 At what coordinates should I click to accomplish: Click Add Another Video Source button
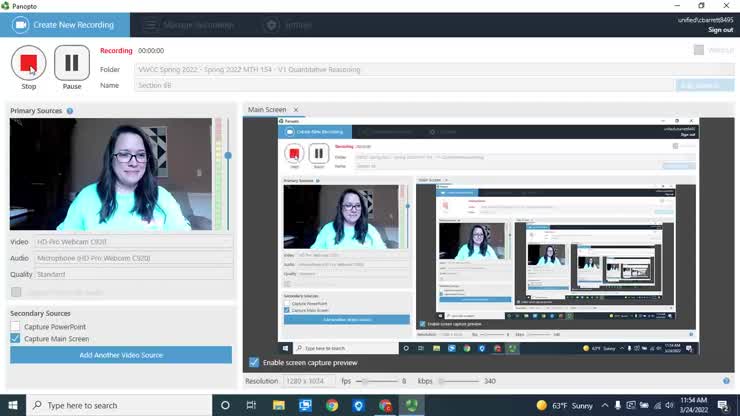pos(121,355)
